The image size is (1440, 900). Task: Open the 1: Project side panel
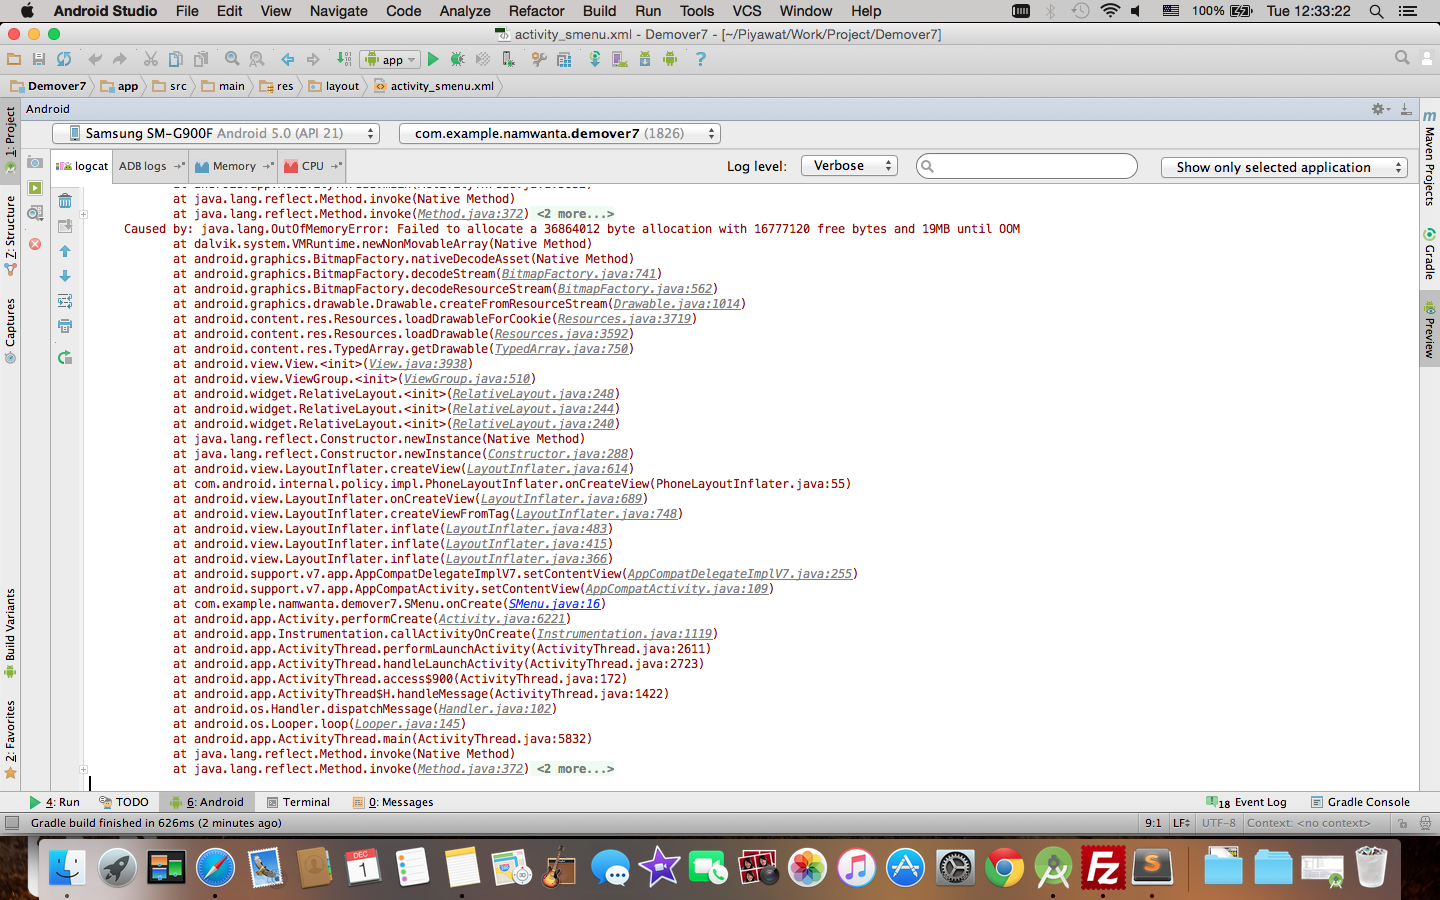coord(10,140)
